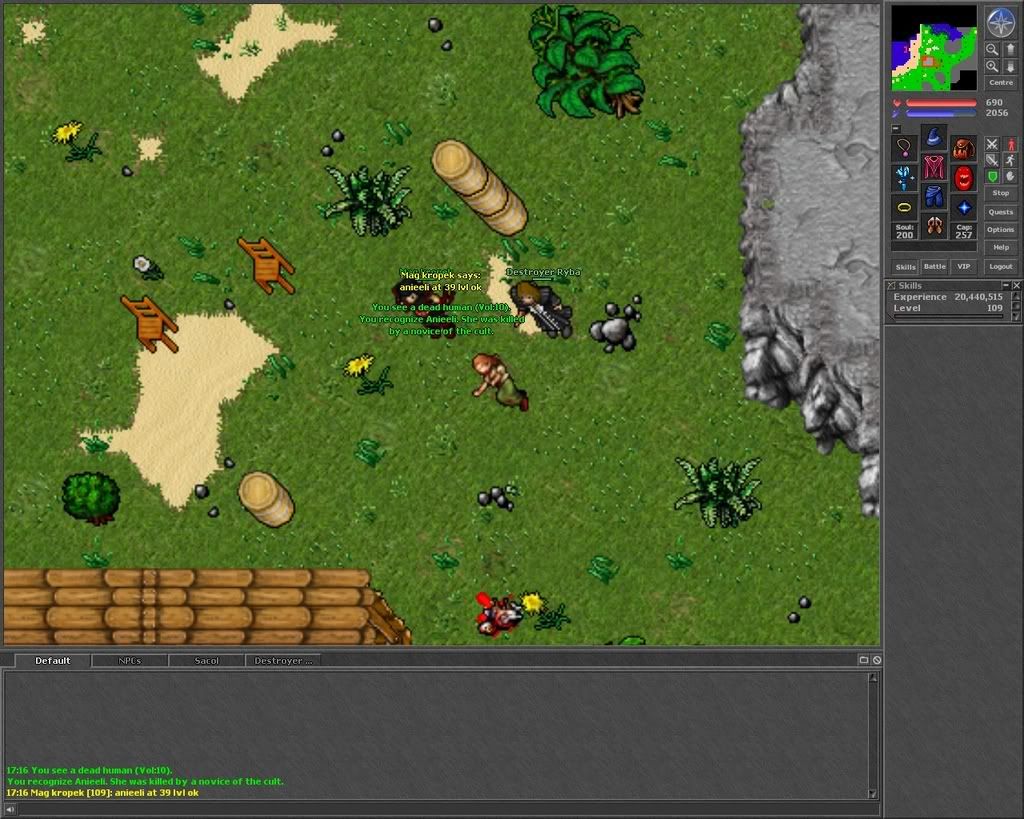Toggle chase opponent mode (running figure)
The width and height of the screenshot is (1024, 819).
[1010, 160]
